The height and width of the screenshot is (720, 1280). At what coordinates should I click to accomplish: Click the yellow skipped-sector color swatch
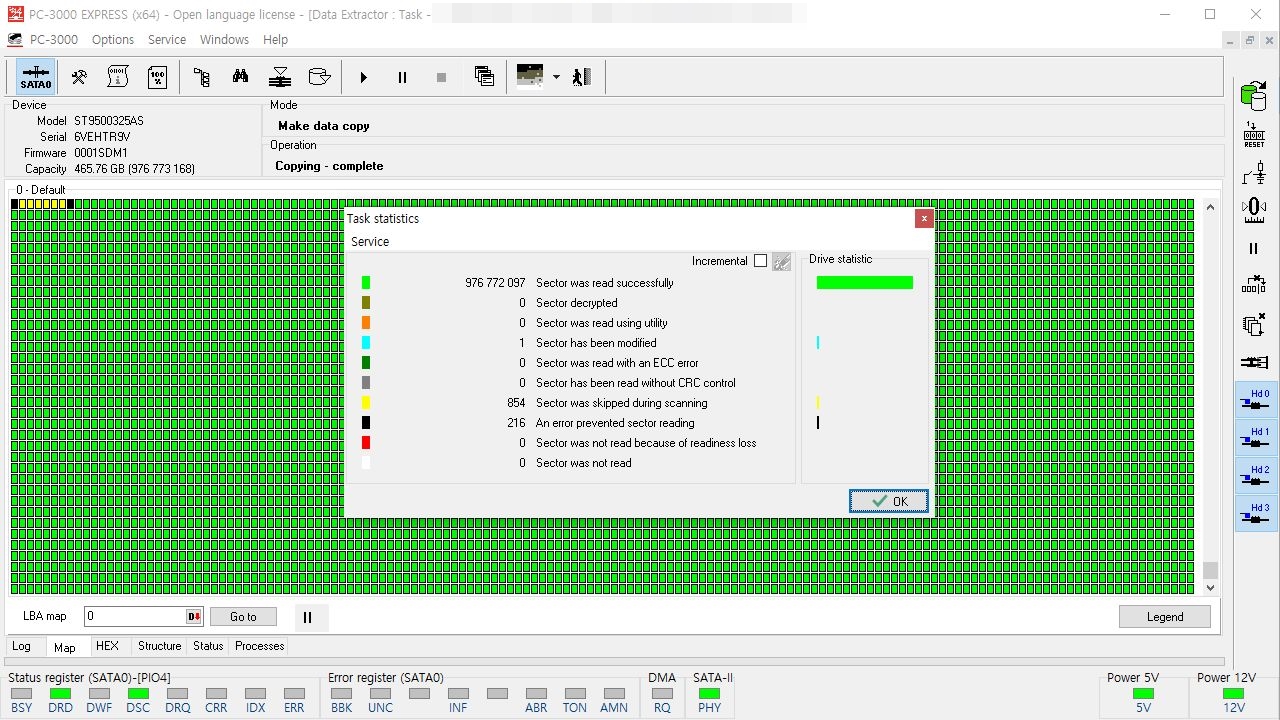[366, 403]
